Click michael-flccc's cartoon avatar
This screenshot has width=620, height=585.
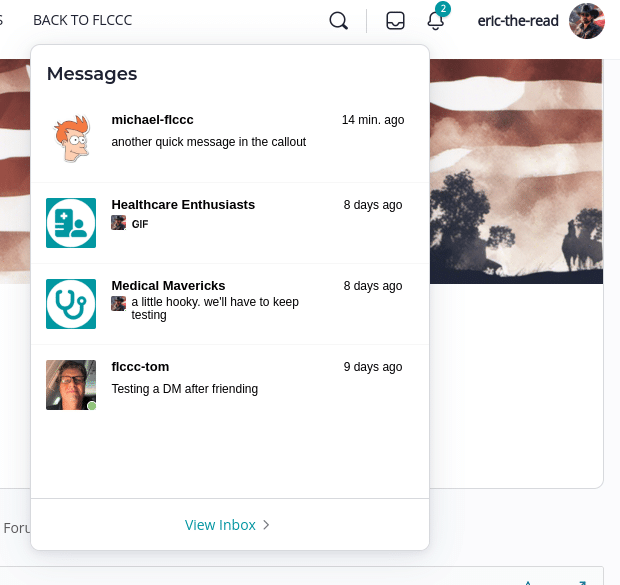[x=71, y=142]
